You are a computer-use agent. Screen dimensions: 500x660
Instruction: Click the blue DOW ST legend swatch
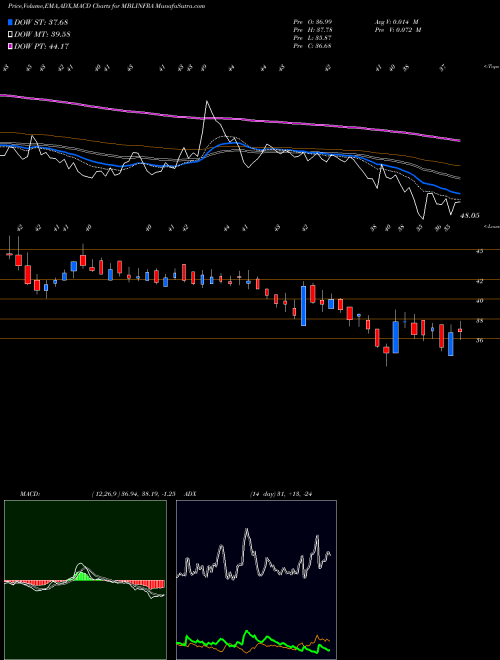(11, 22)
